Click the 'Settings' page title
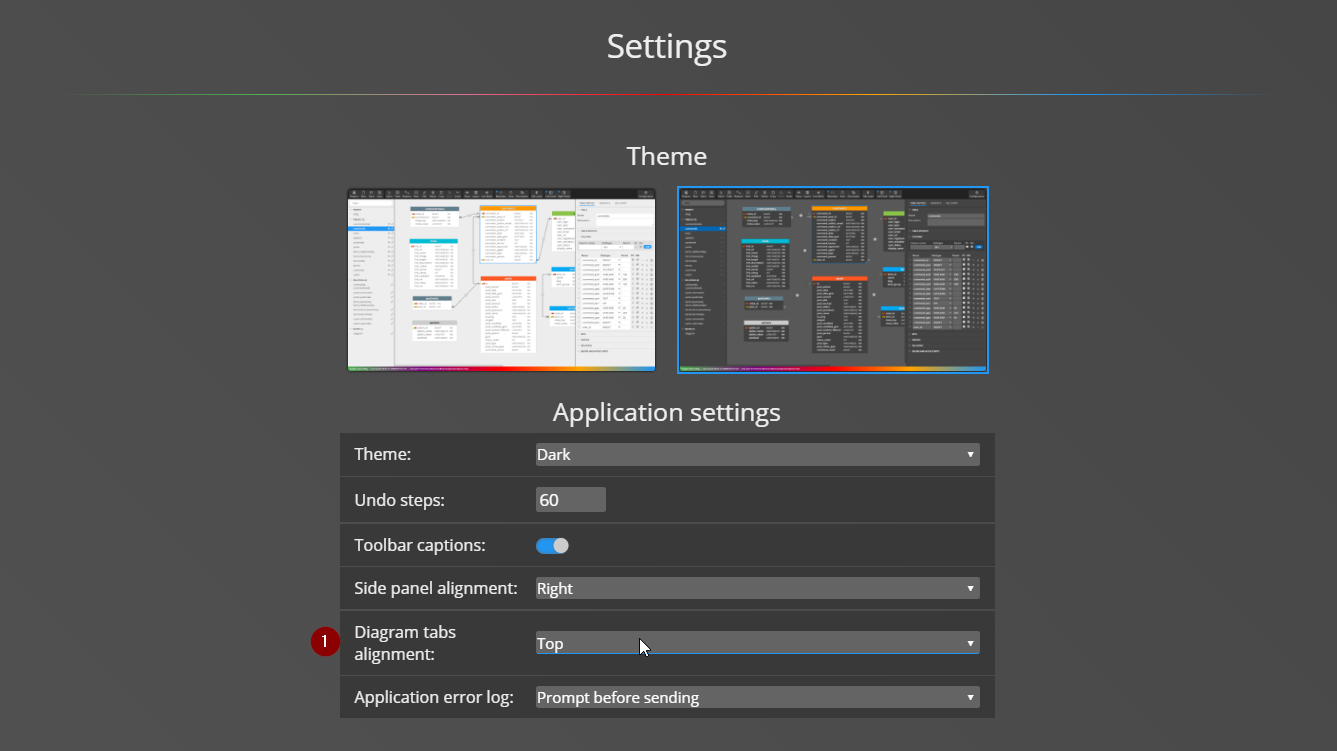 667,46
